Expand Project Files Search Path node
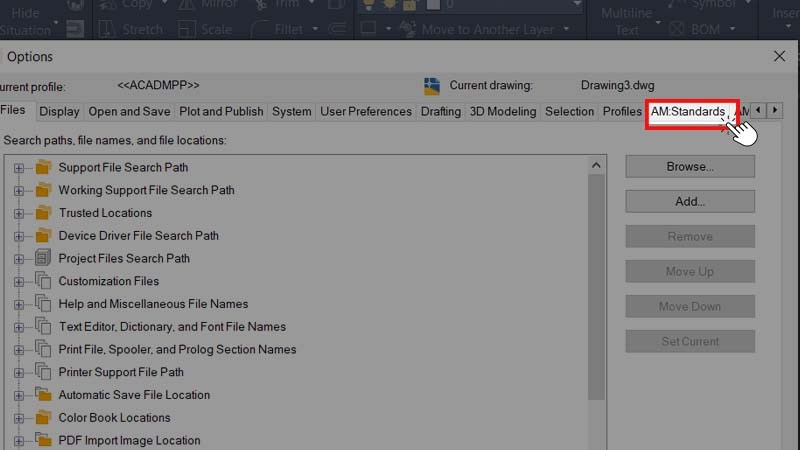 [19, 259]
